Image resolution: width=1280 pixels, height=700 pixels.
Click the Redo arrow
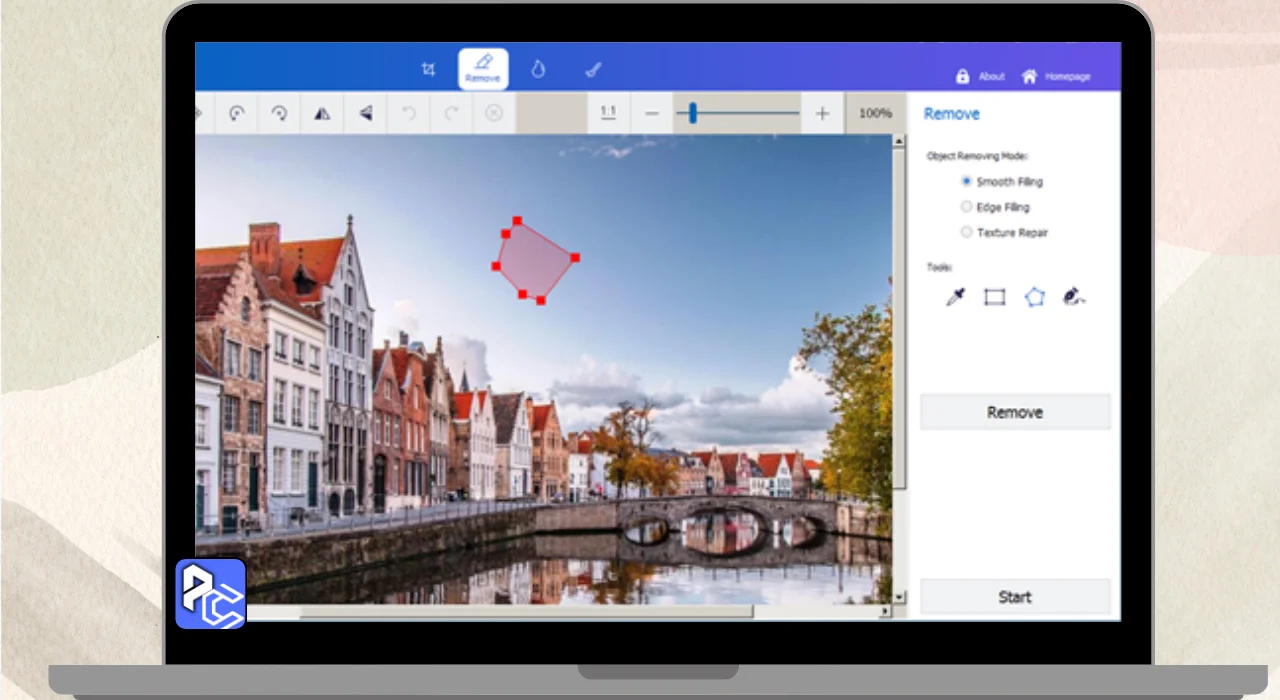(x=451, y=113)
